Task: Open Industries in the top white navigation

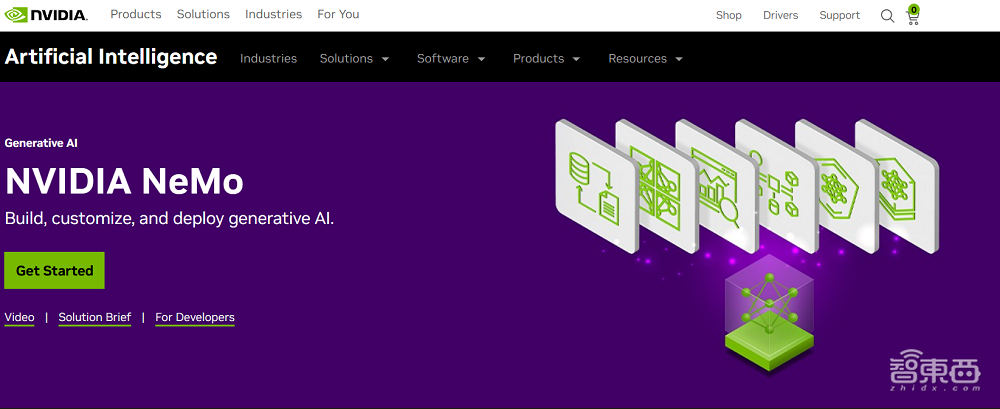Action: point(273,15)
